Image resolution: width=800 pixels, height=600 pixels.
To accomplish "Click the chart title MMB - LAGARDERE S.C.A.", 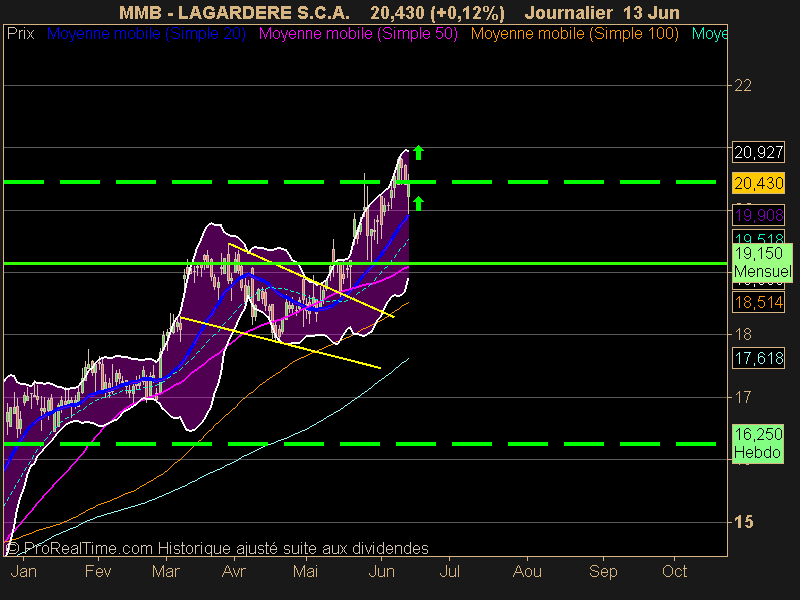I will [x=234, y=12].
